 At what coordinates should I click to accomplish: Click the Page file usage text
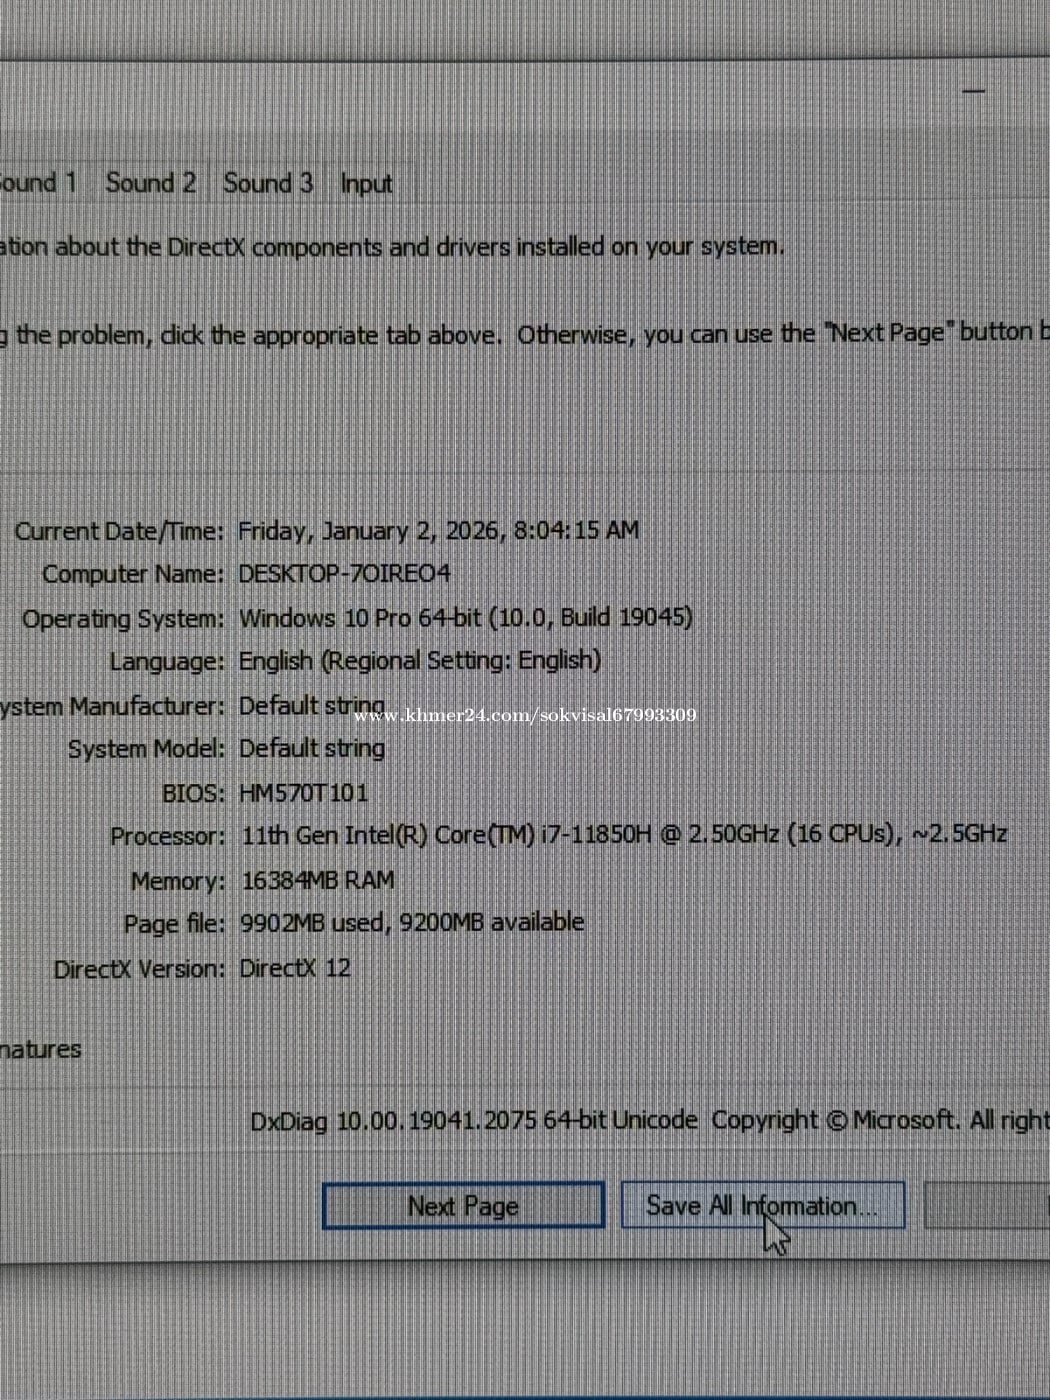411,923
